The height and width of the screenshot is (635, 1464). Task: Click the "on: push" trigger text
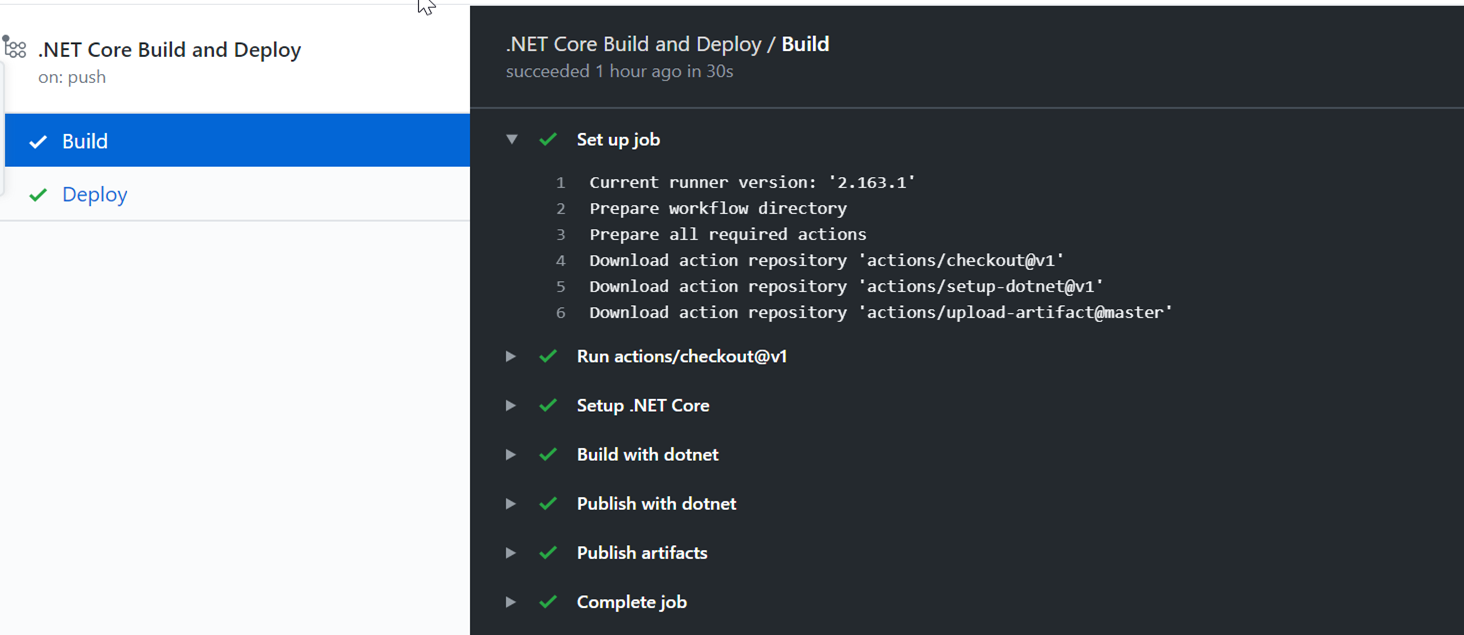[72, 77]
